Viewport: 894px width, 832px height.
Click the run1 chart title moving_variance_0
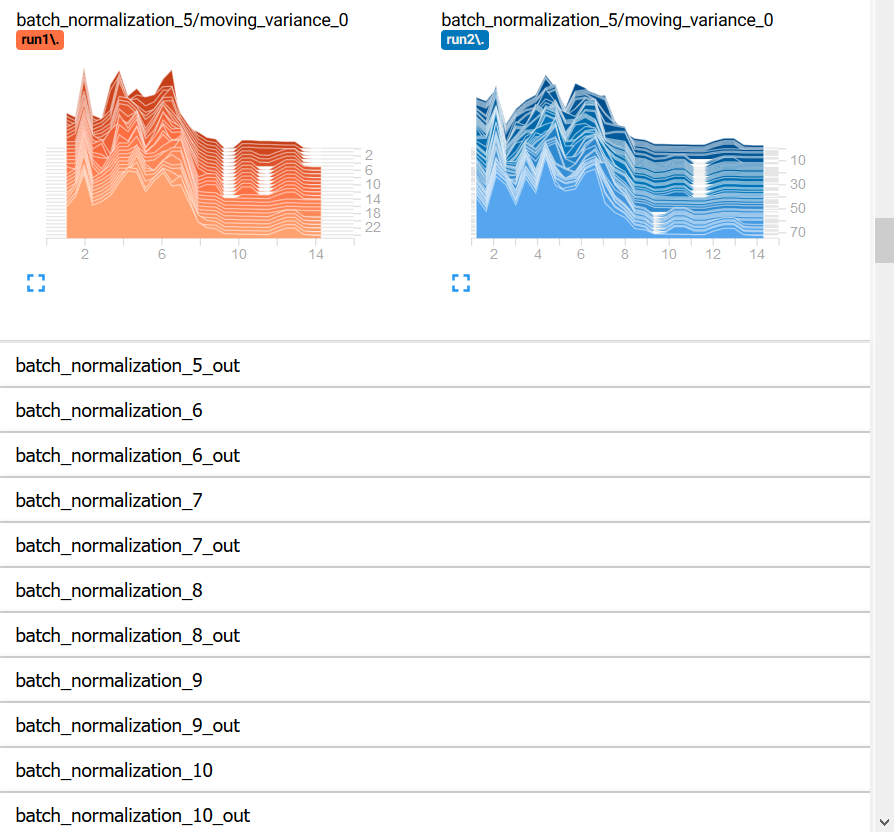(x=182, y=20)
